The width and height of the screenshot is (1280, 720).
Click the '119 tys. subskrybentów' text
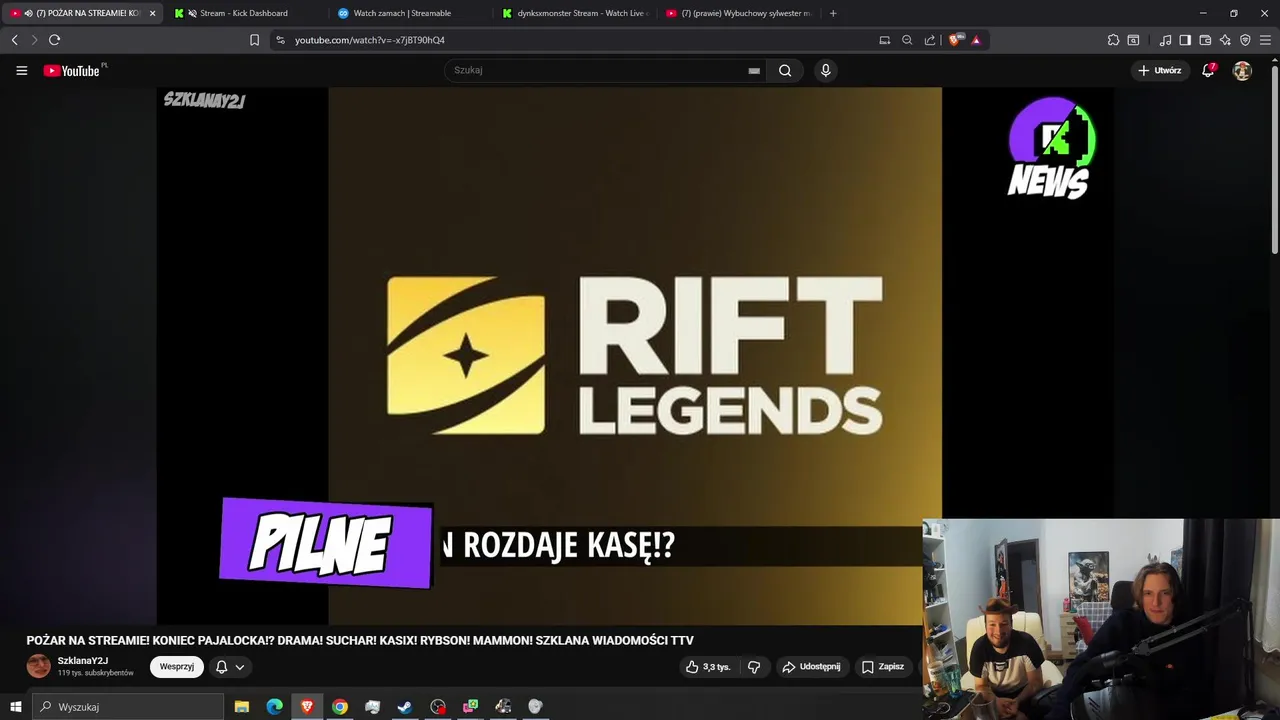pyautogui.click(x=95, y=673)
